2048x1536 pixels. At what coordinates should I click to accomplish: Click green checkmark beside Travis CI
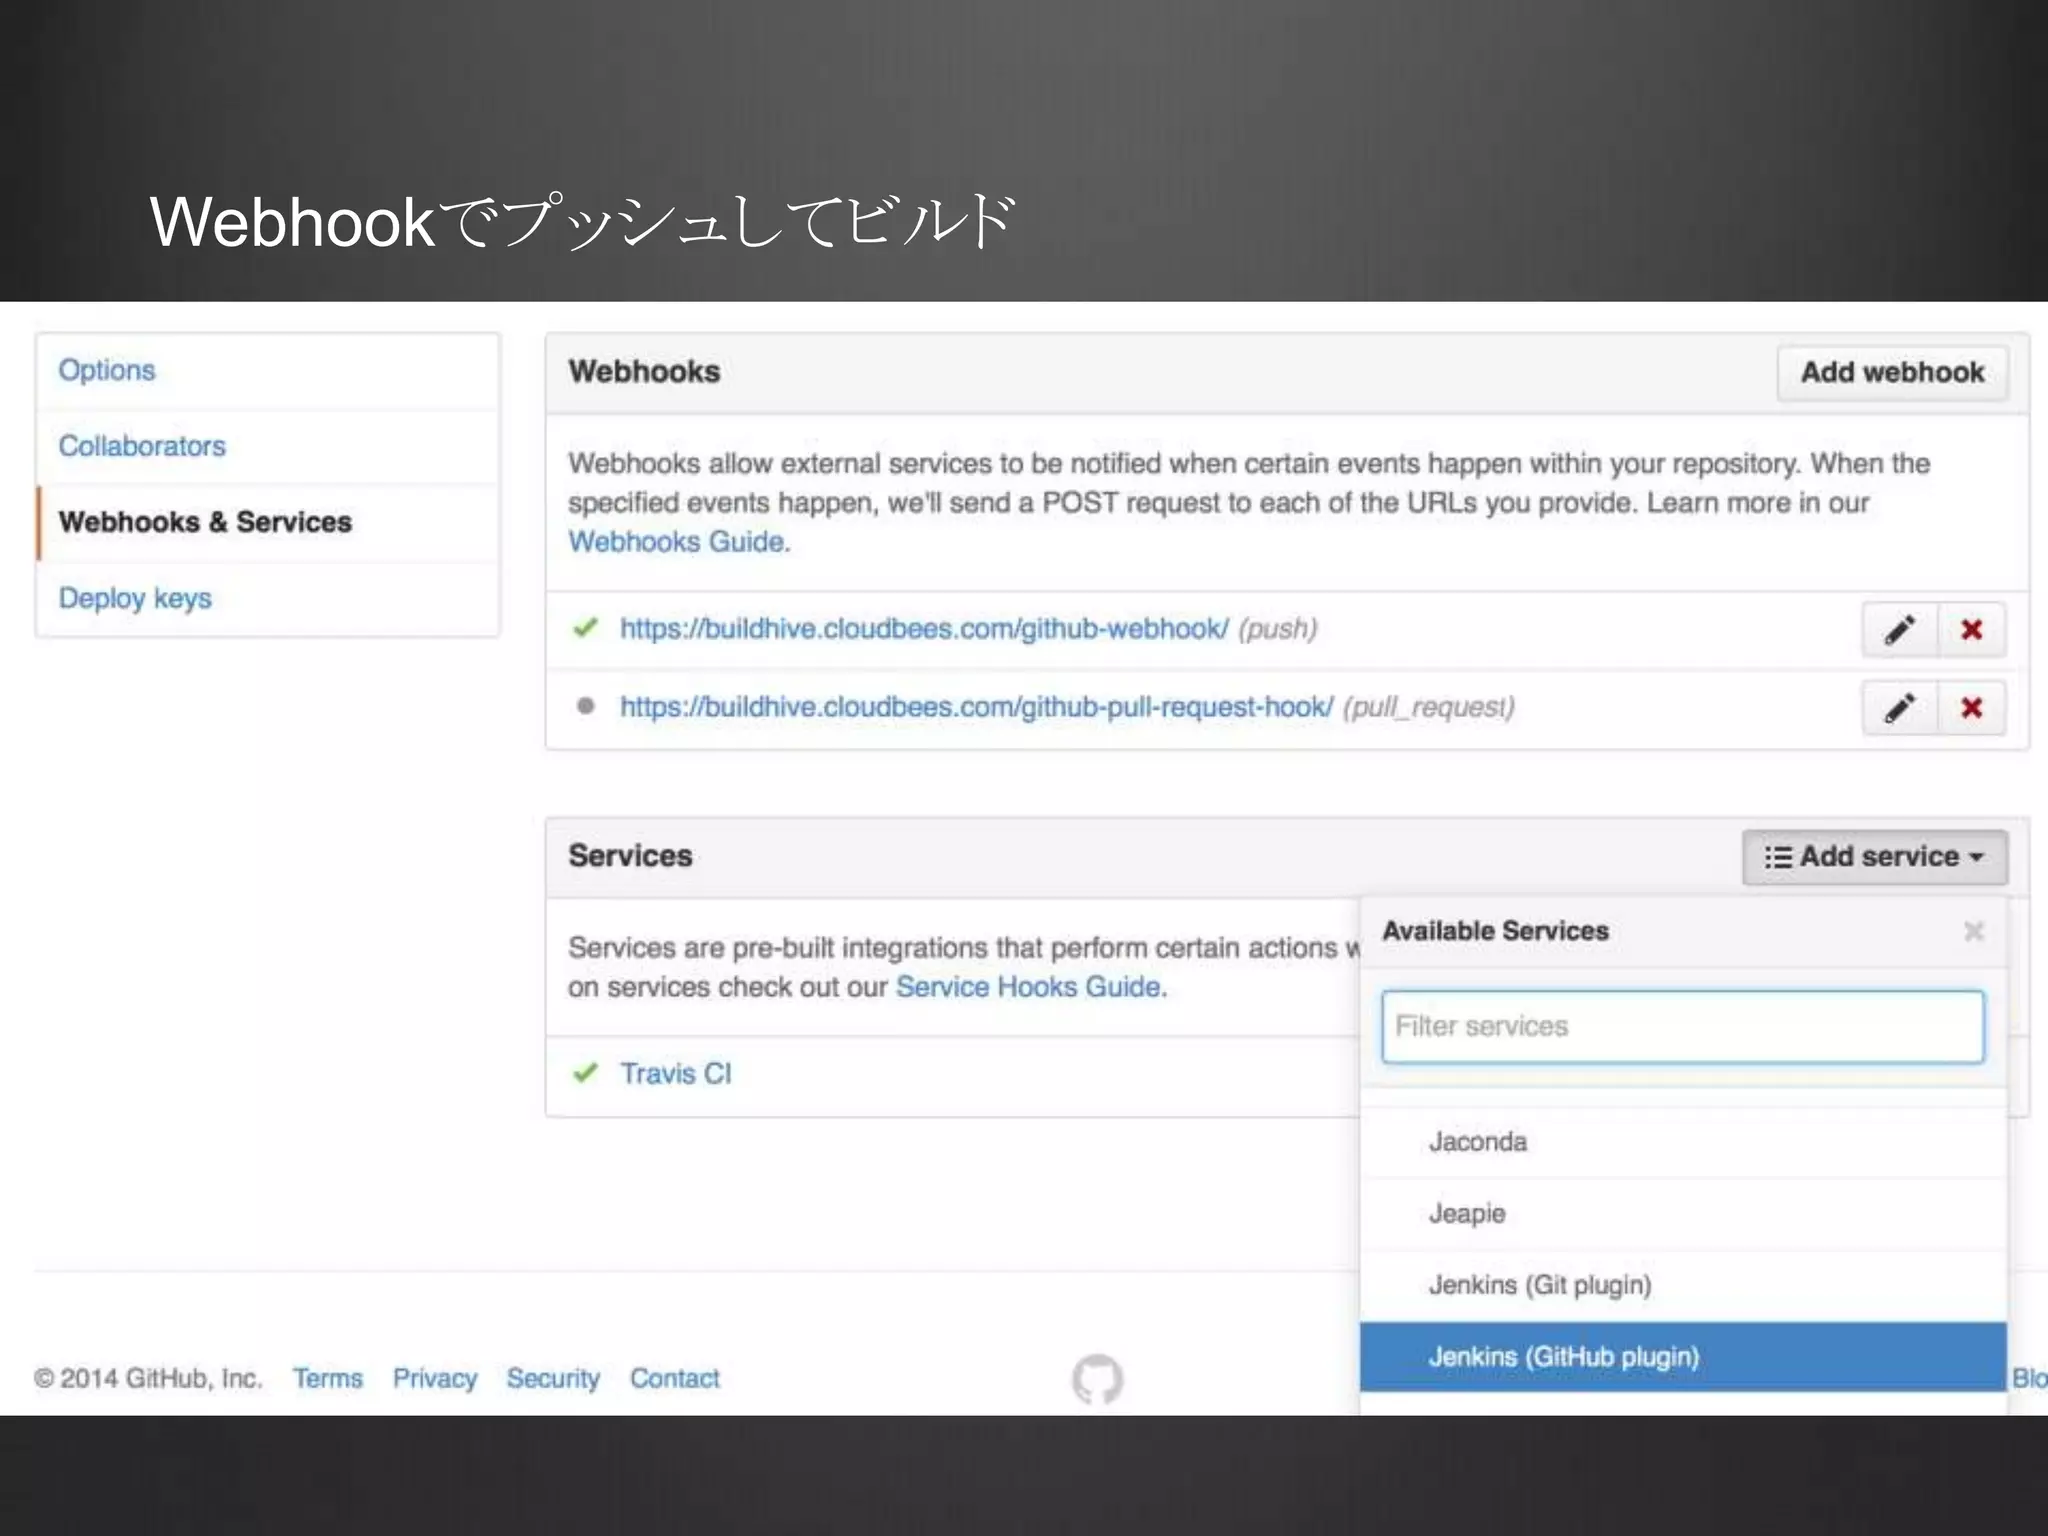[585, 1073]
